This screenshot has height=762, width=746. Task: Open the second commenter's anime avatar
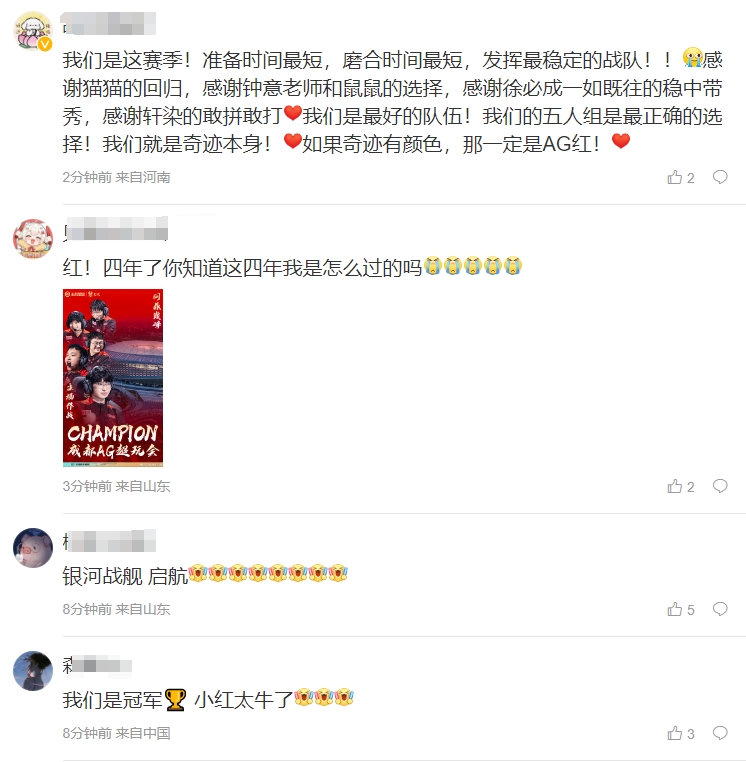pyautogui.click(x=33, y=239)
